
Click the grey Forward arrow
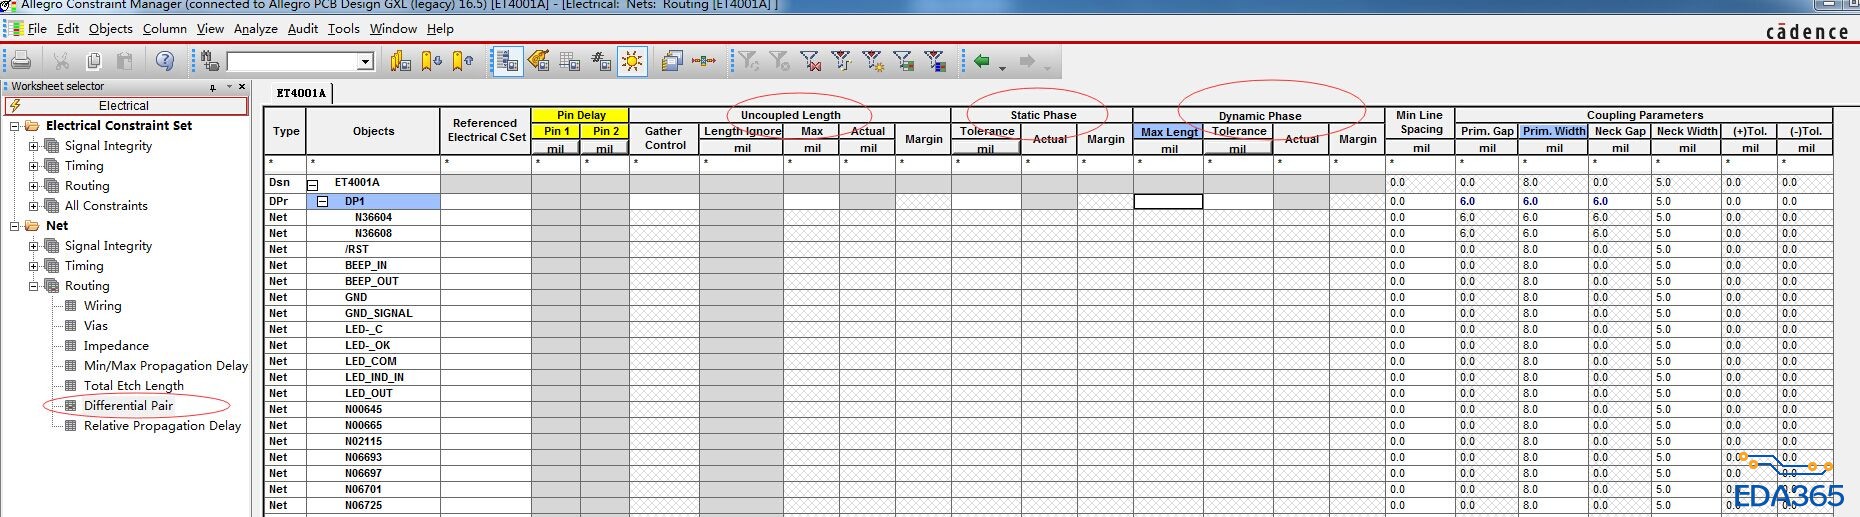coord(1027,61)
